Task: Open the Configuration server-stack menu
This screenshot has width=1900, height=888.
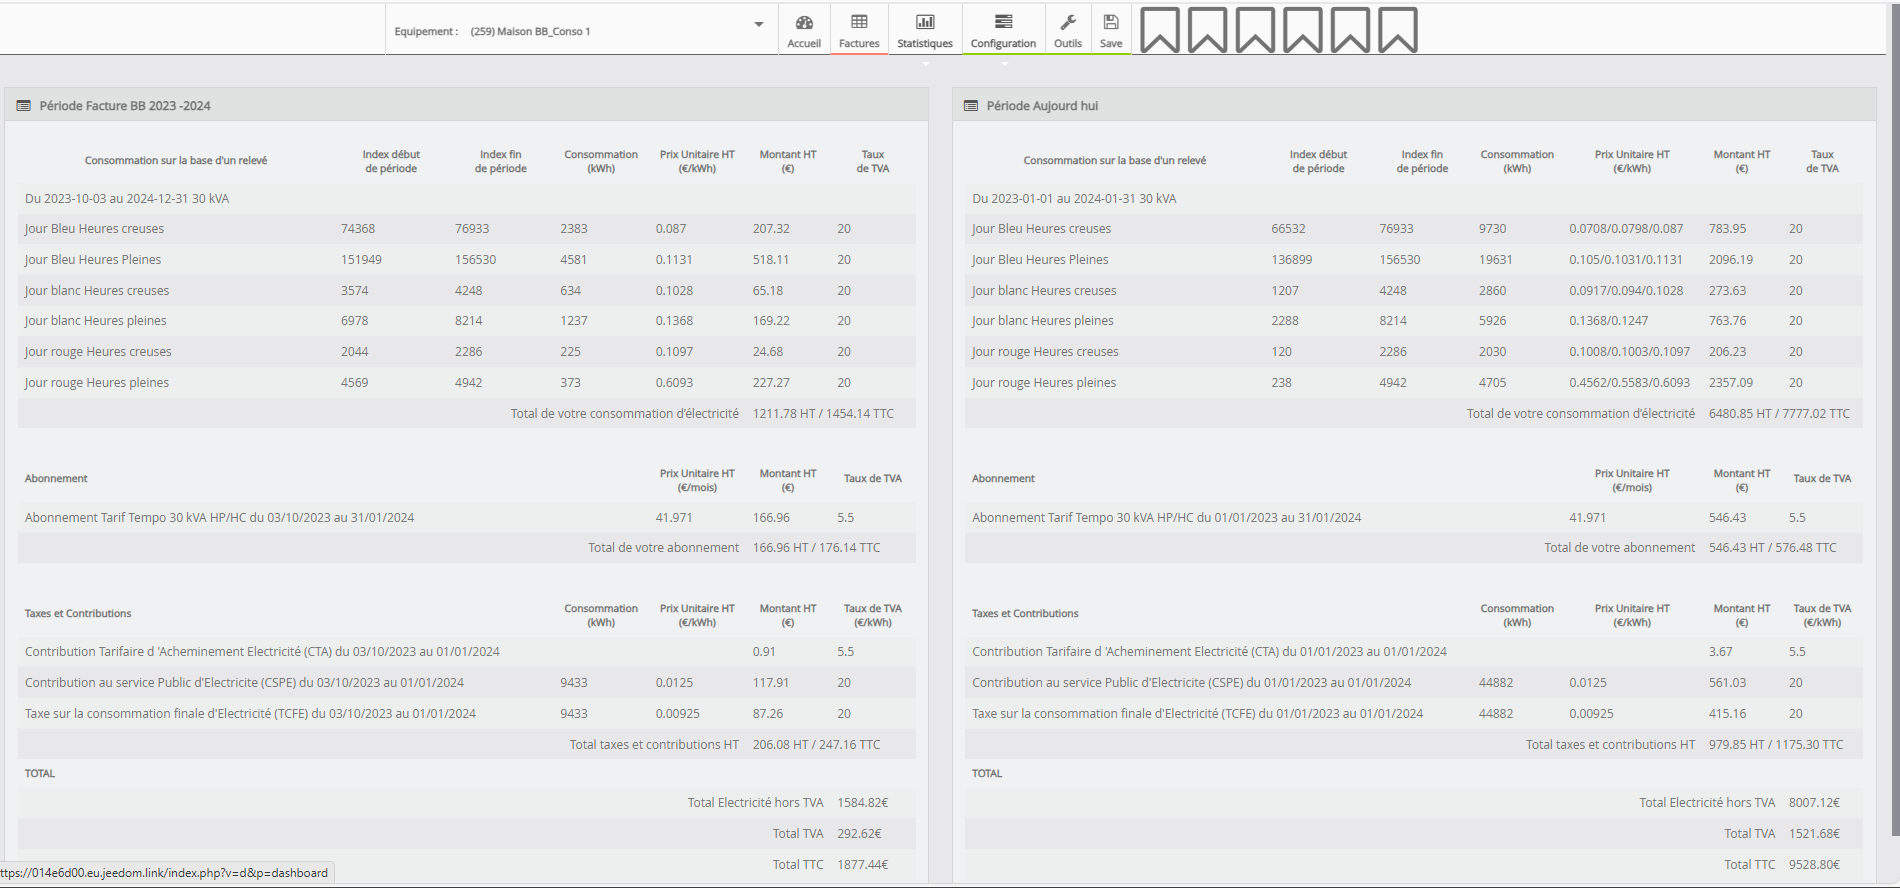Action: point(1003,22)
